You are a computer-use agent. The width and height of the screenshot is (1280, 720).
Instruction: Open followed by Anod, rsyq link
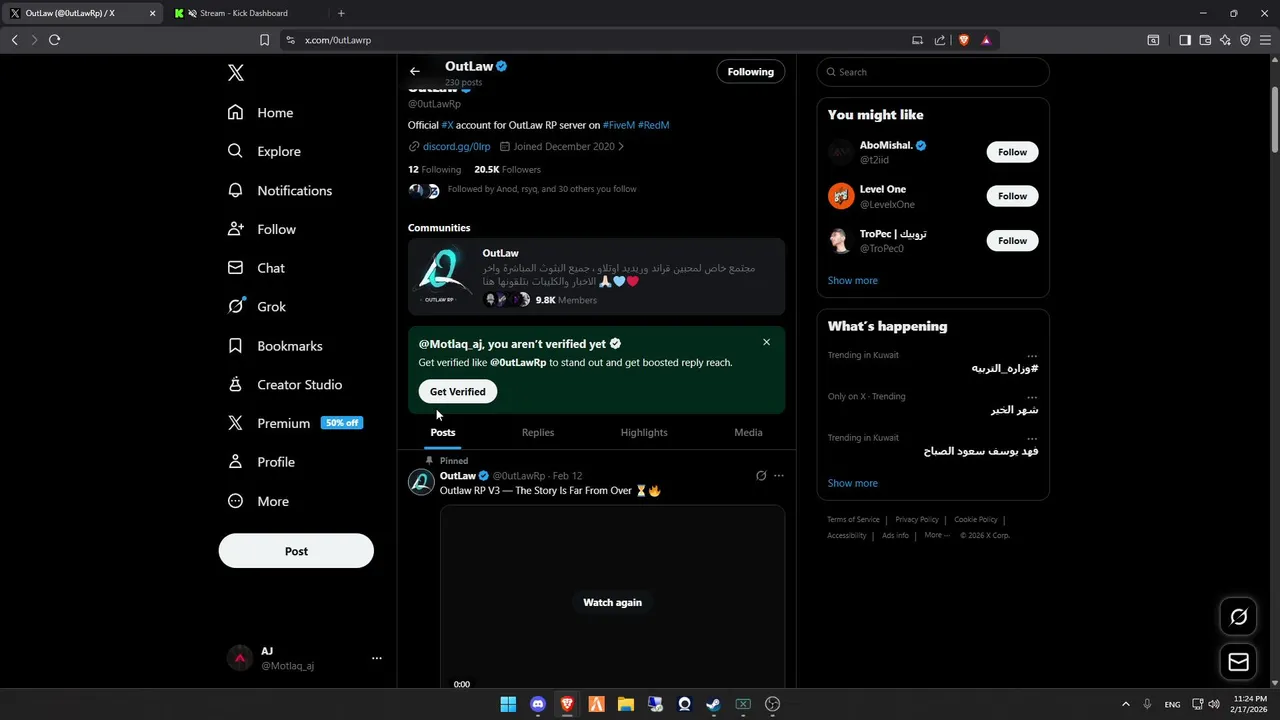point(542,189)
